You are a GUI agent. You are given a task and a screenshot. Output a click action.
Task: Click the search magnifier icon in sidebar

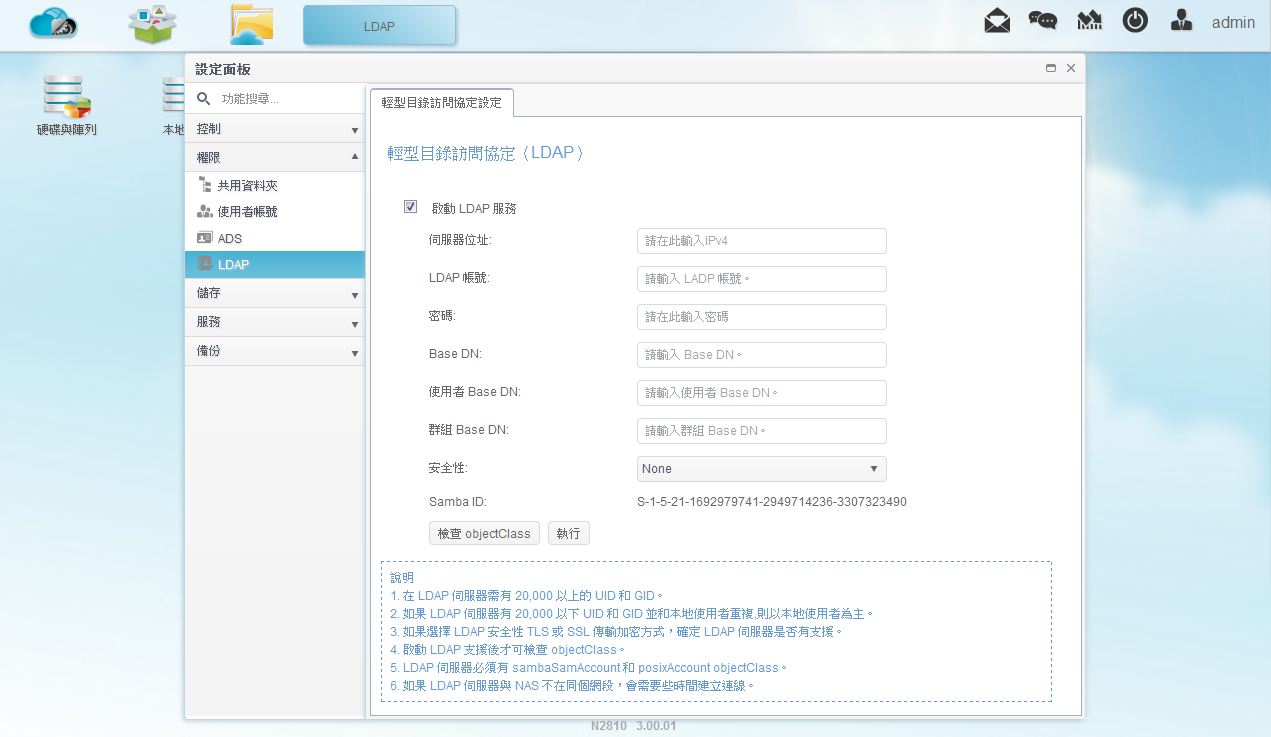203,98
